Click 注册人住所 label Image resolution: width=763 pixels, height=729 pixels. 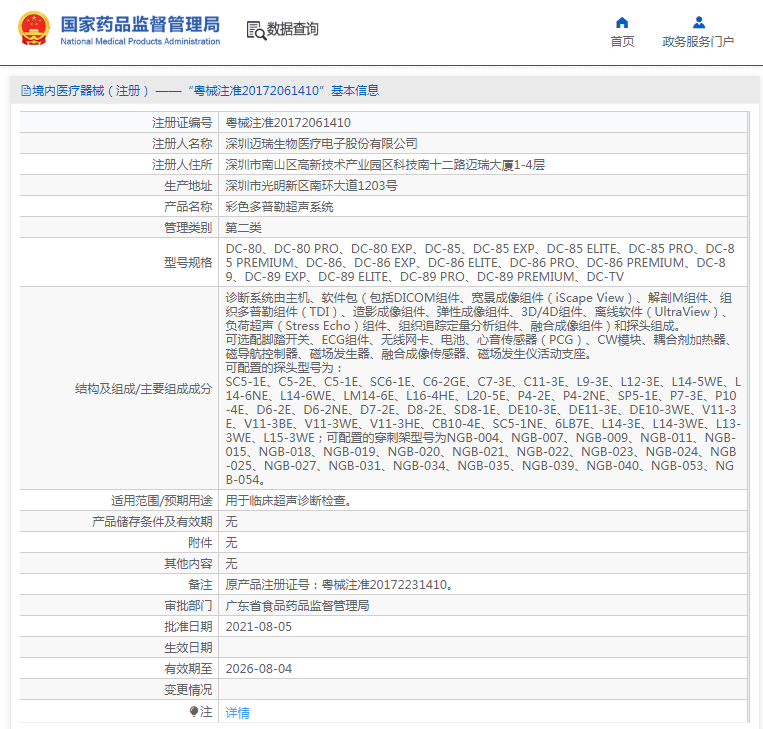point(182,164)
